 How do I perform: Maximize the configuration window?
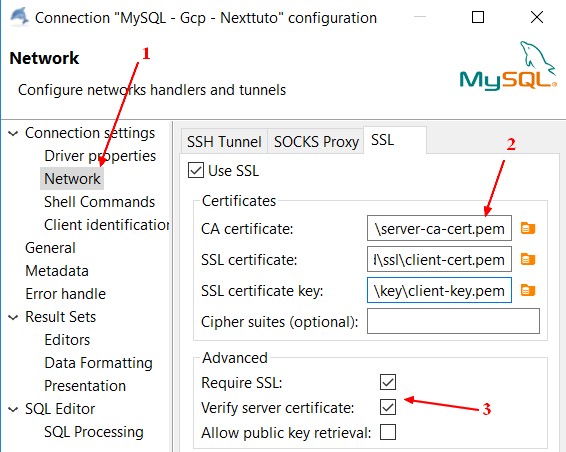click(x=478, y=17)
